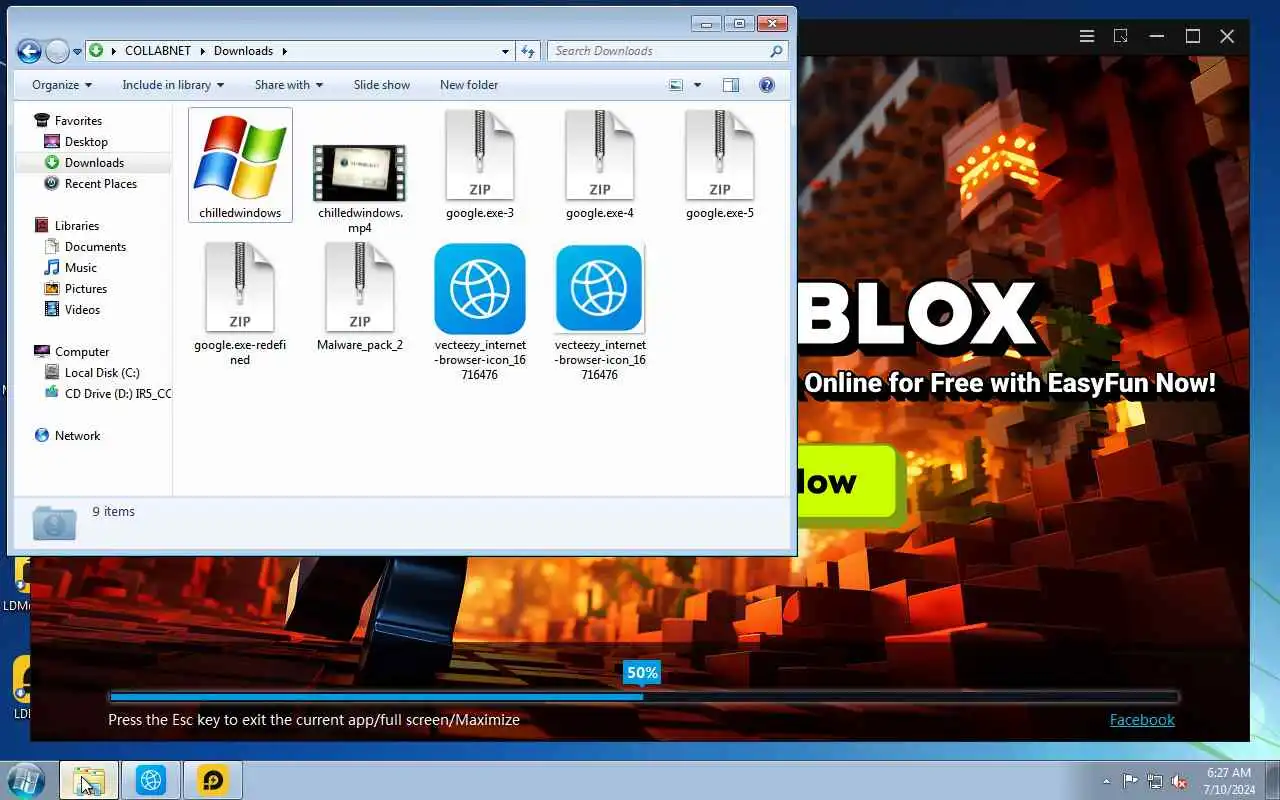Select the google.exe-redefined ZIP file
This screenshot has width=1280, height=800.
pos(240,304)
